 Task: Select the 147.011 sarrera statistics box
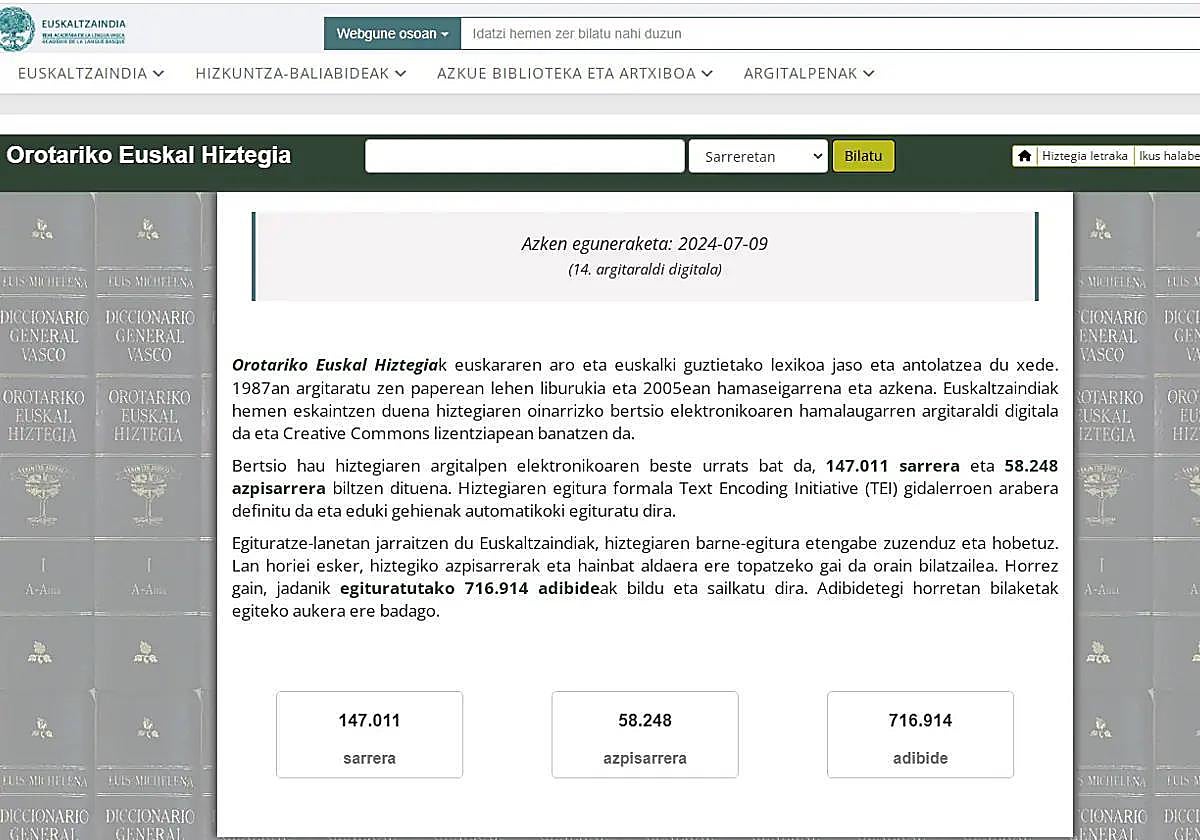point(369,734)
